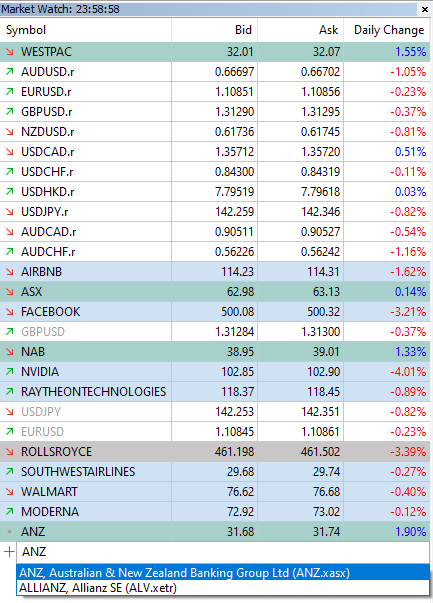Click the Market Watch title bar
Screen dimensions: 433x603
pos(208,9)
